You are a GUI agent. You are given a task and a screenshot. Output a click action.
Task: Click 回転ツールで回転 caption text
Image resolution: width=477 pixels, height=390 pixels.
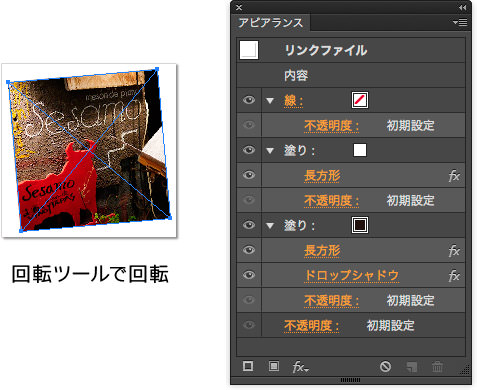click(x=90, y=274)
